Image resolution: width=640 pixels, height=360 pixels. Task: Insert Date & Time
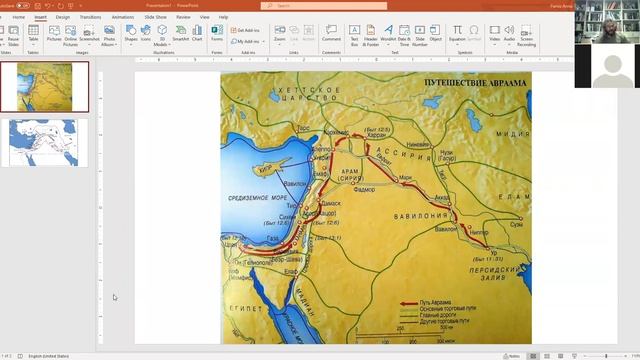point(404,36)
